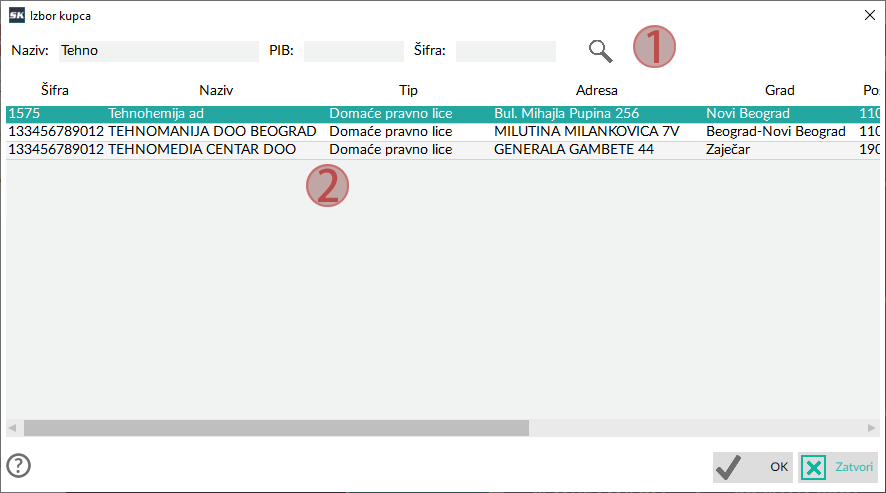Click the Tip column header
The width and height of the screenshot is (886, 493).
click(408, 90)
